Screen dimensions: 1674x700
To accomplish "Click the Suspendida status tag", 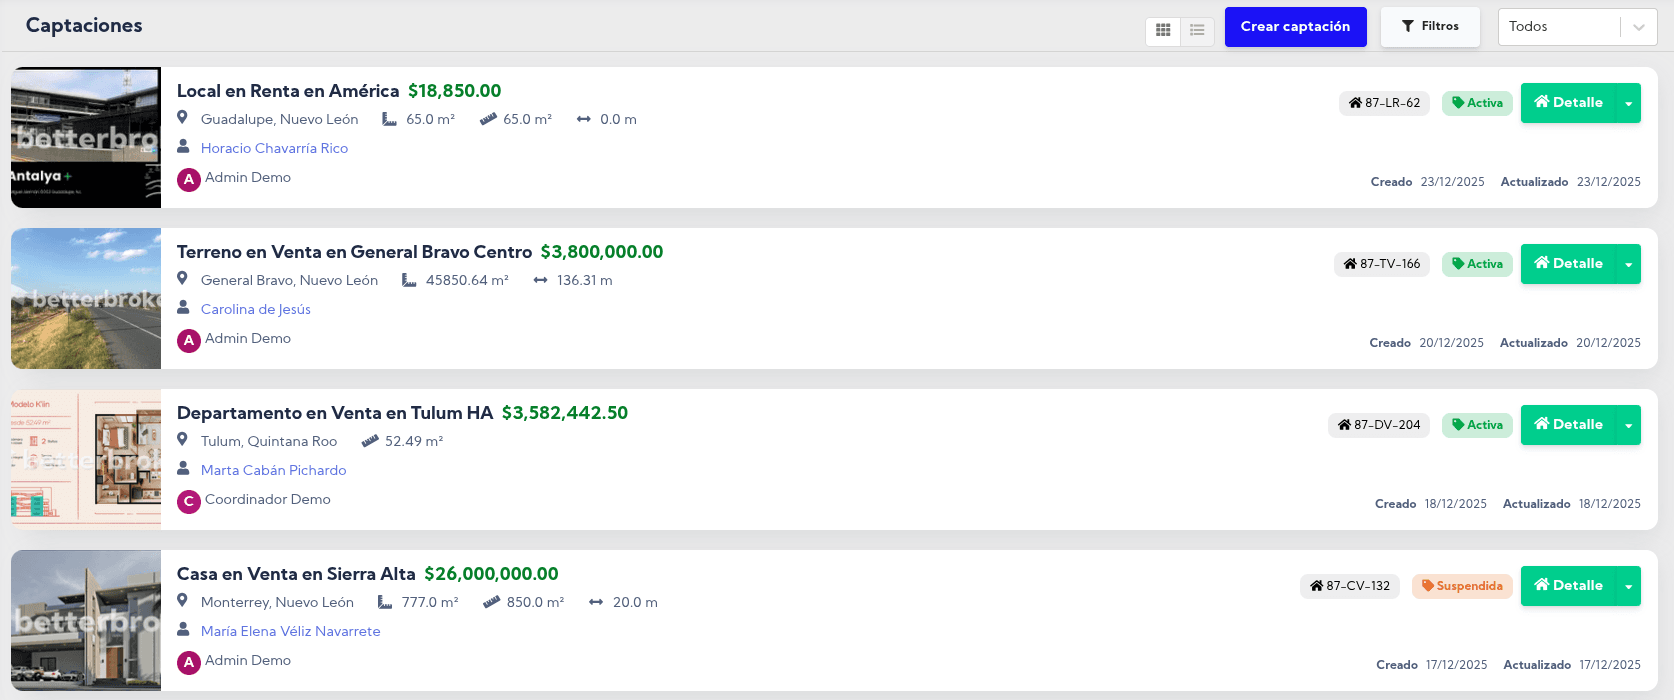I will [1462, 586].
